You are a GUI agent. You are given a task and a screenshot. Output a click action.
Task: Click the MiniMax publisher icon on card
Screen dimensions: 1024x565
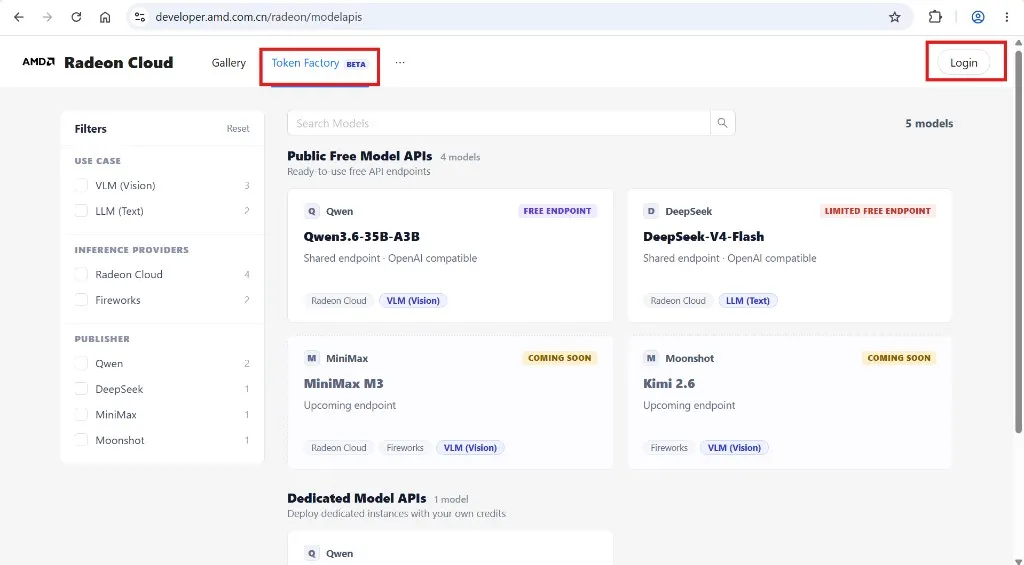pos(312,358)
